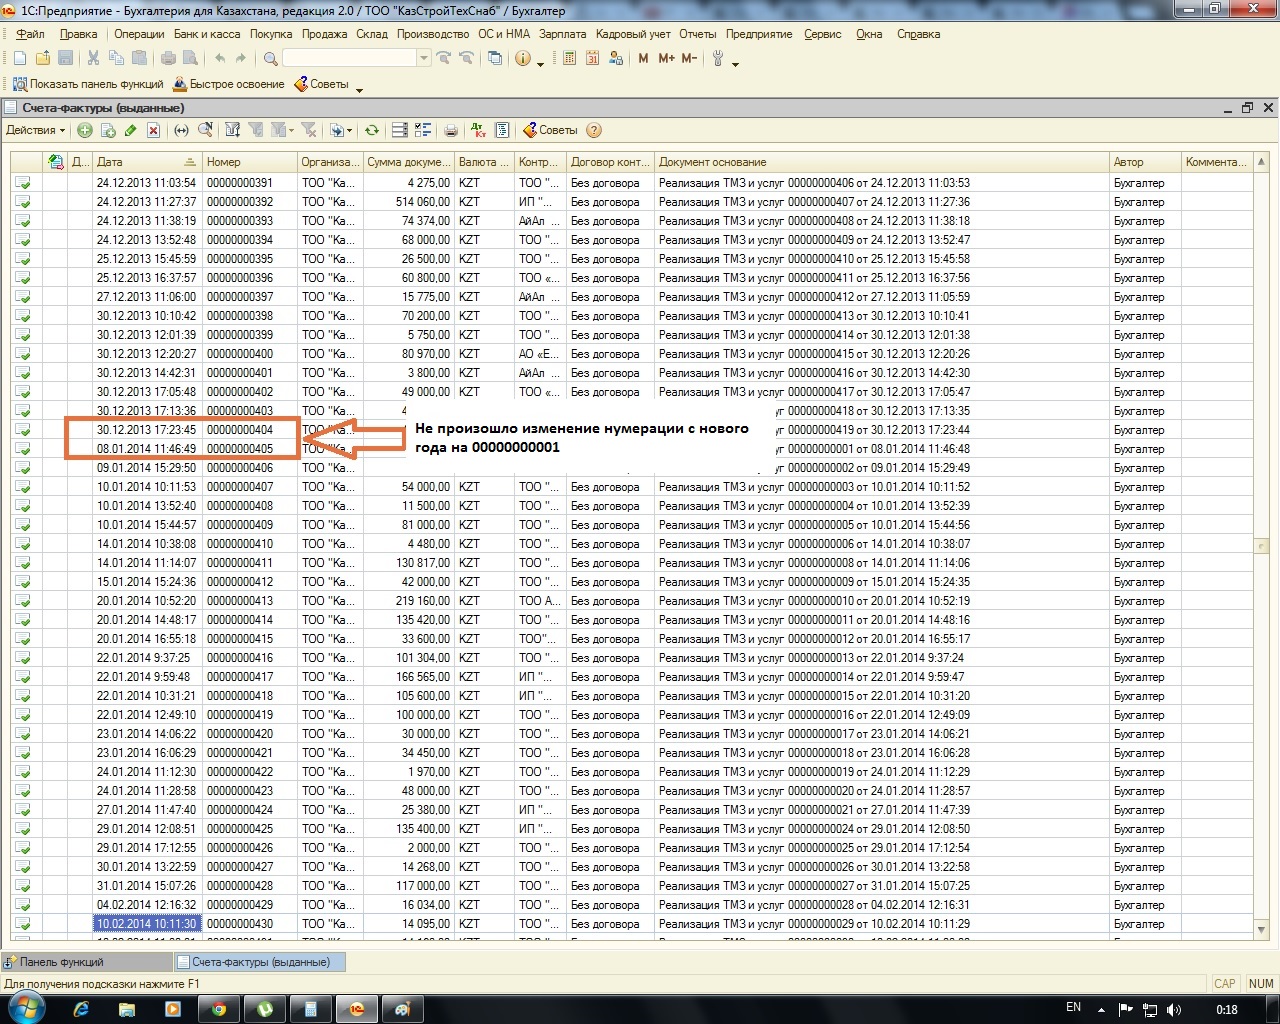Click the Paste clipboard icon
The image size is (1280, 1024).
coord(140,58)
